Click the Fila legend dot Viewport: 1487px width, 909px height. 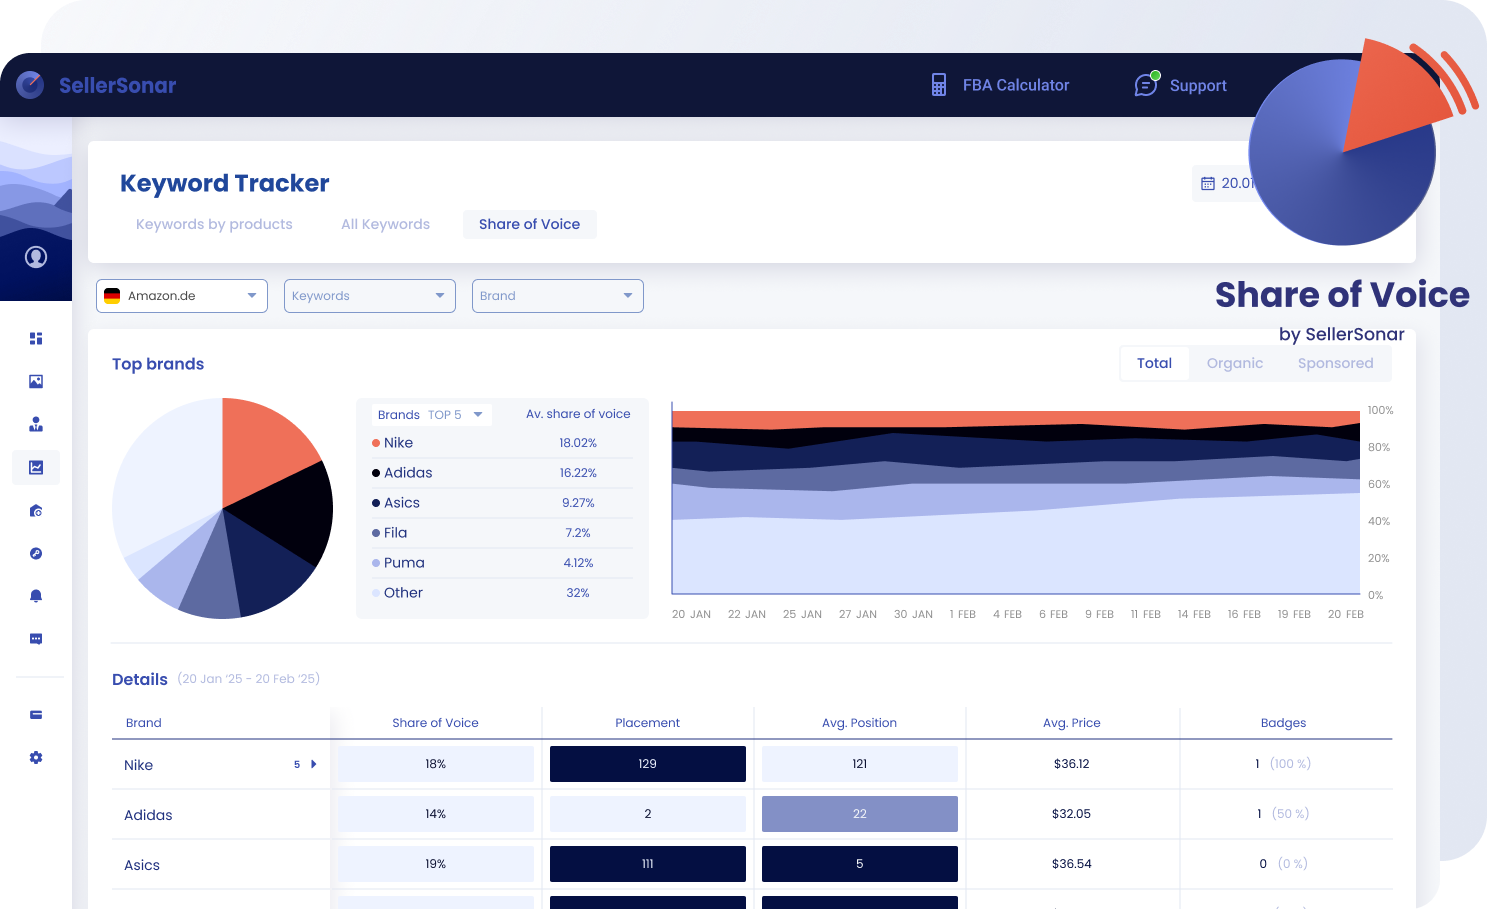pos(376,533)
